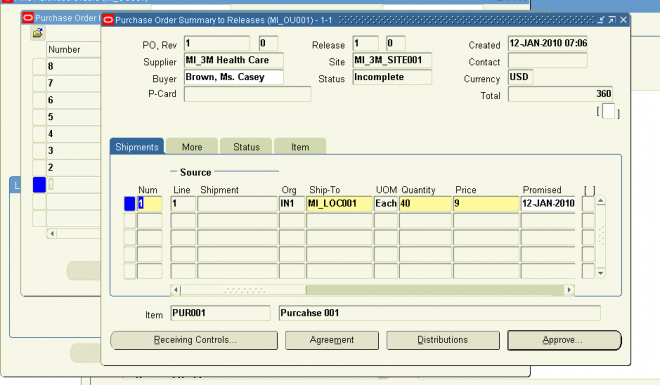Click the Created date field
660x385 pixels.
coord(548,43)
